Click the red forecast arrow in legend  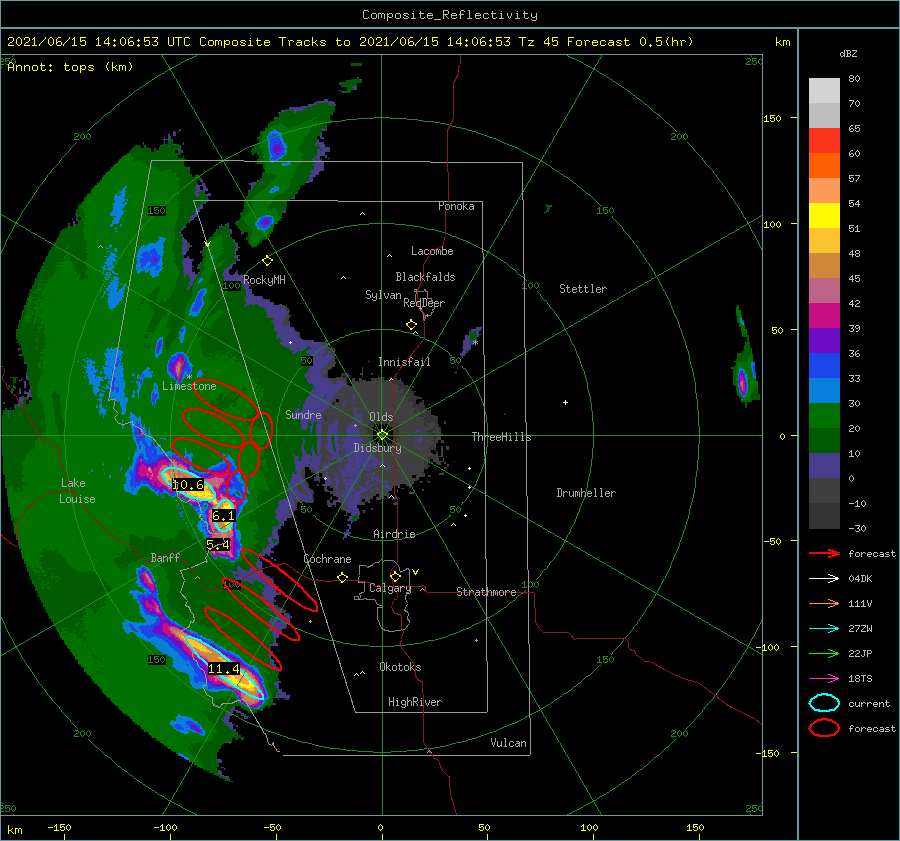(x=824, y=553)
